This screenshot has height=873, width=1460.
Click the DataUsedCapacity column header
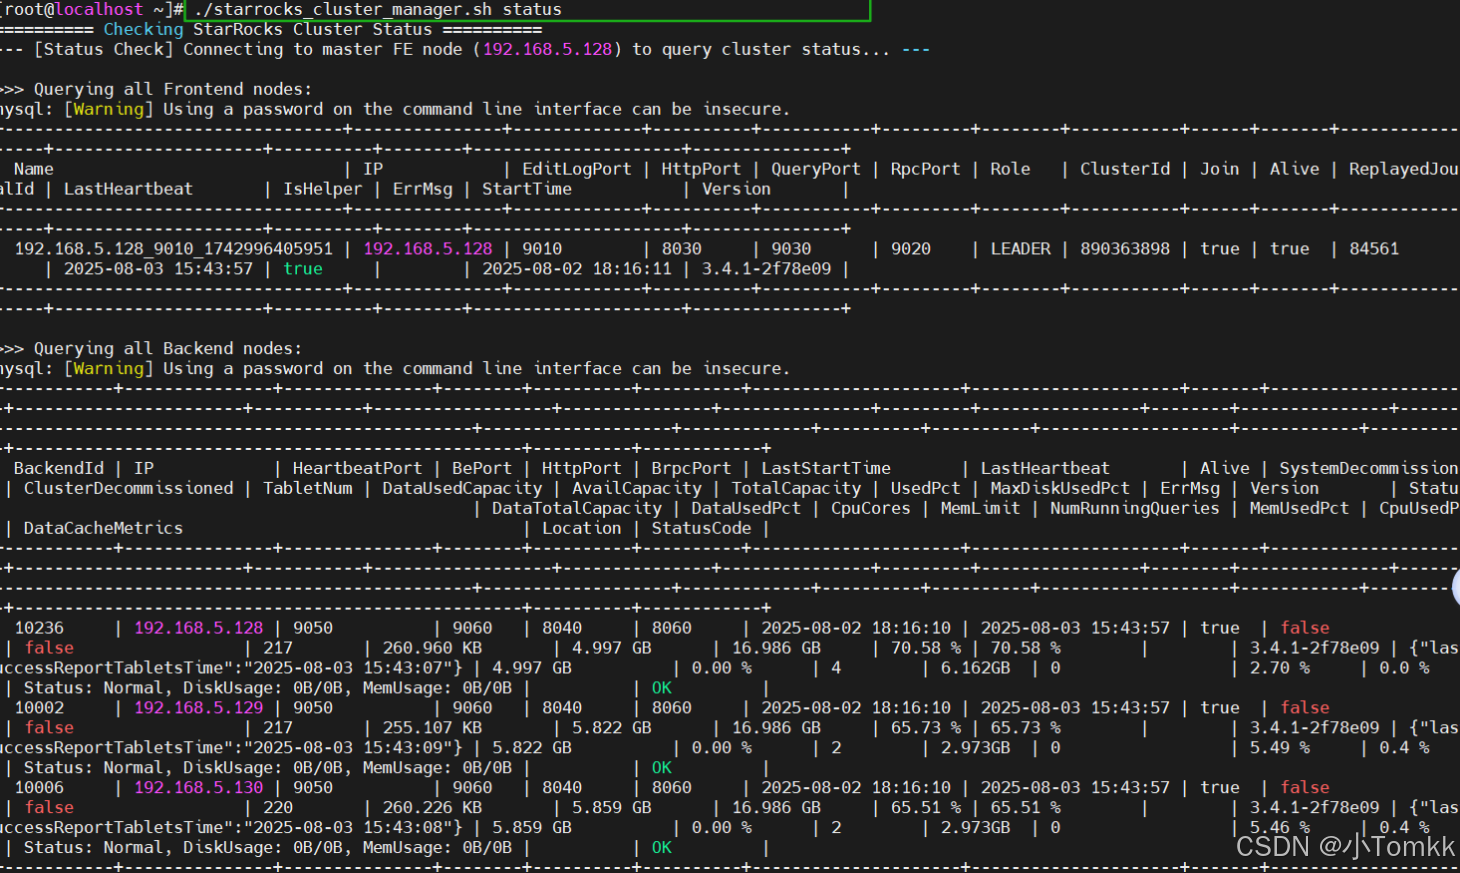[462, 489]
